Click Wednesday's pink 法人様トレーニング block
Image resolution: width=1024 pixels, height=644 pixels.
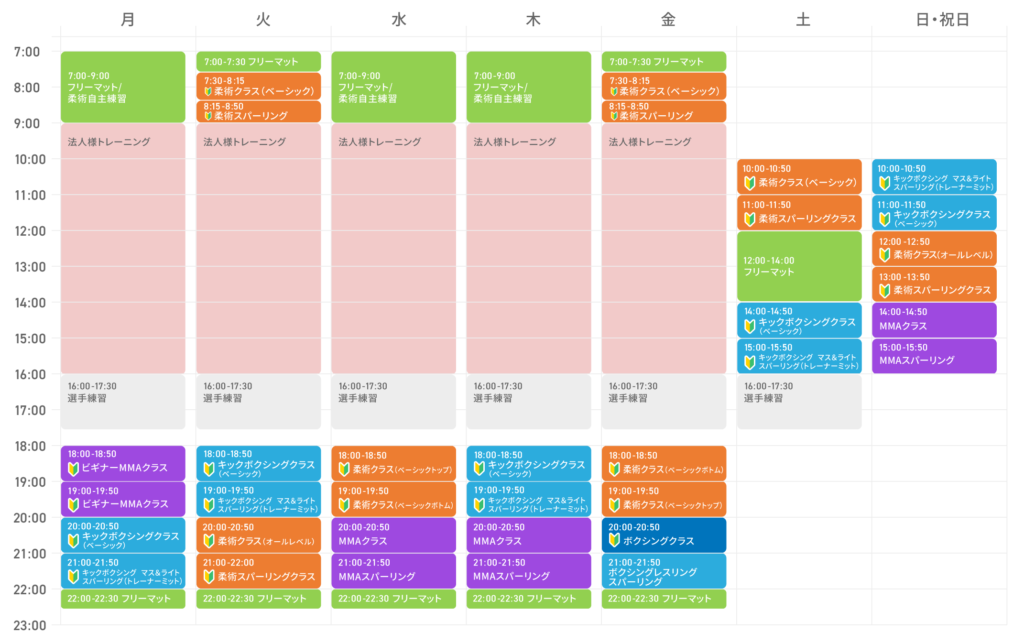[393, 248]
